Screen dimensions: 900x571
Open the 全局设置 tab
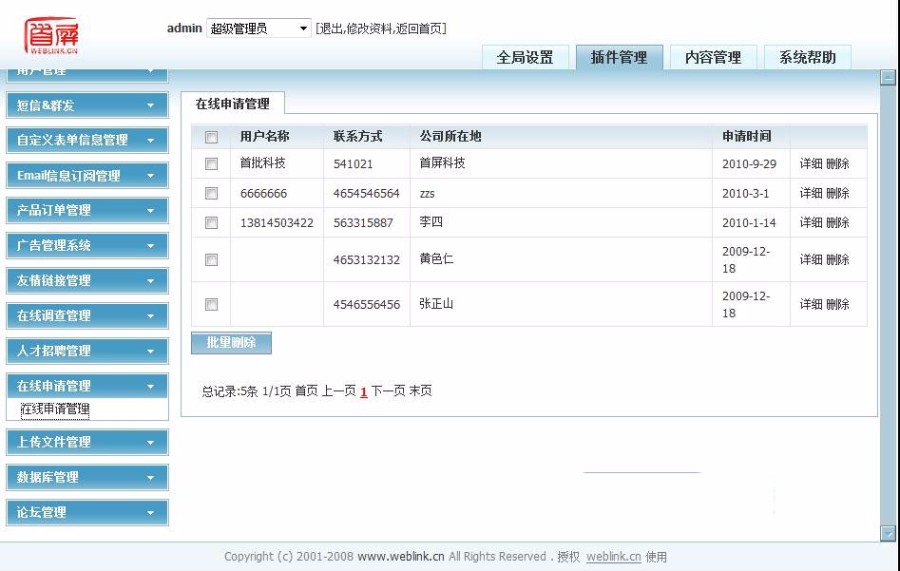pyautogui.click(x=525, y=57)
